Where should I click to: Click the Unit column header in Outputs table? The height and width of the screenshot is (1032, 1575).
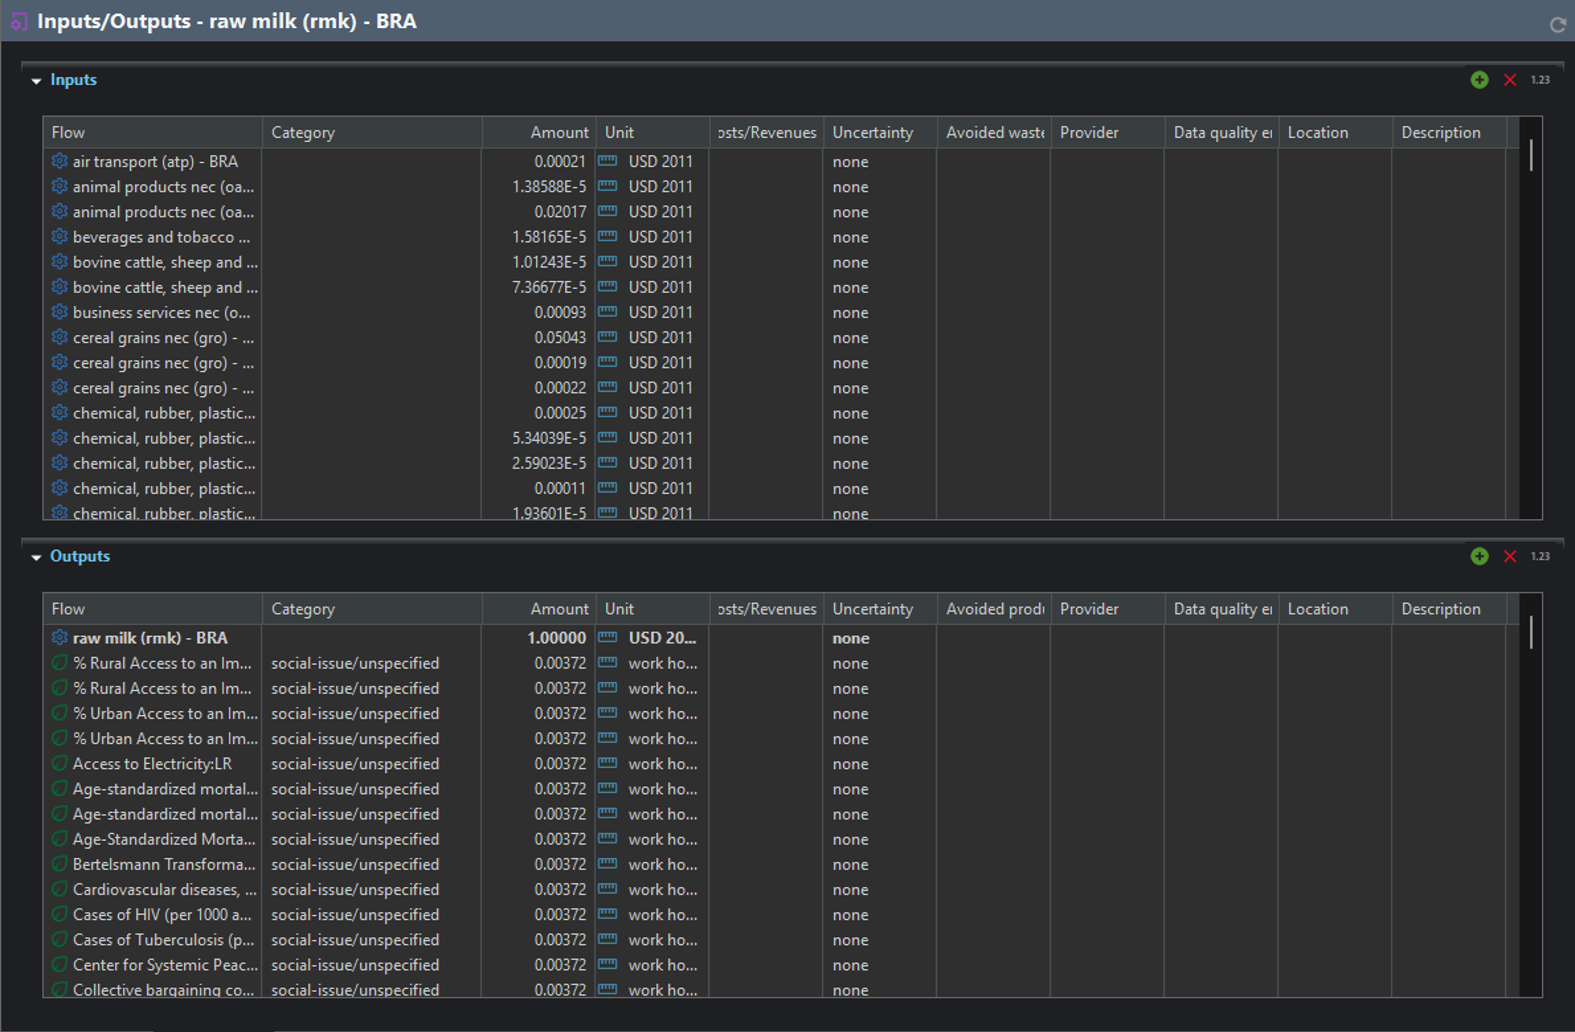pyautogui.click(x=653, y=609)
